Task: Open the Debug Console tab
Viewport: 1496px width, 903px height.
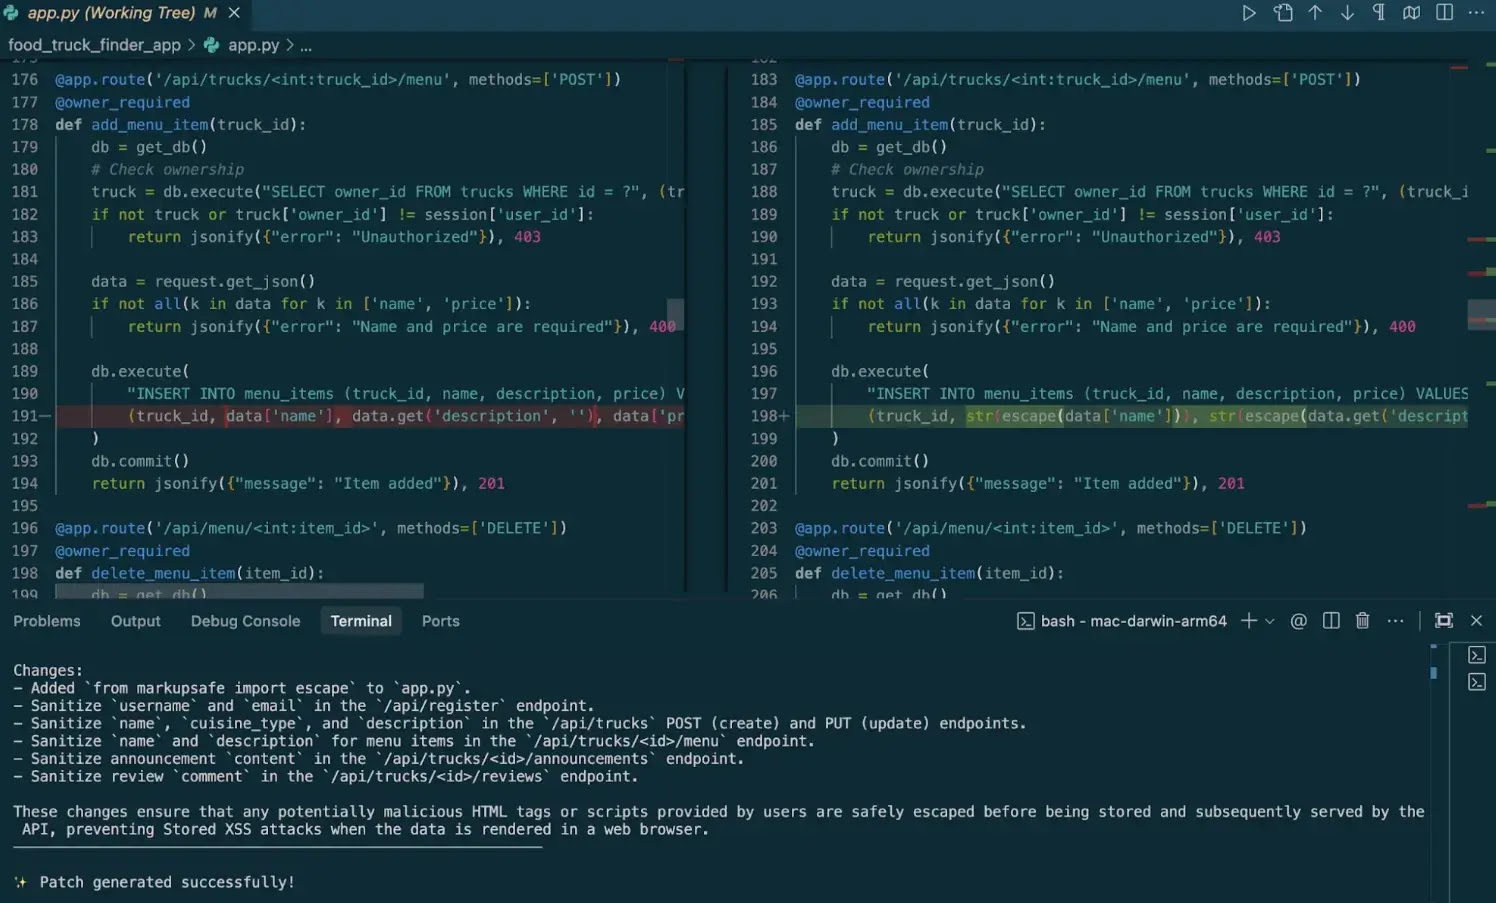Action: click(245, 621)
